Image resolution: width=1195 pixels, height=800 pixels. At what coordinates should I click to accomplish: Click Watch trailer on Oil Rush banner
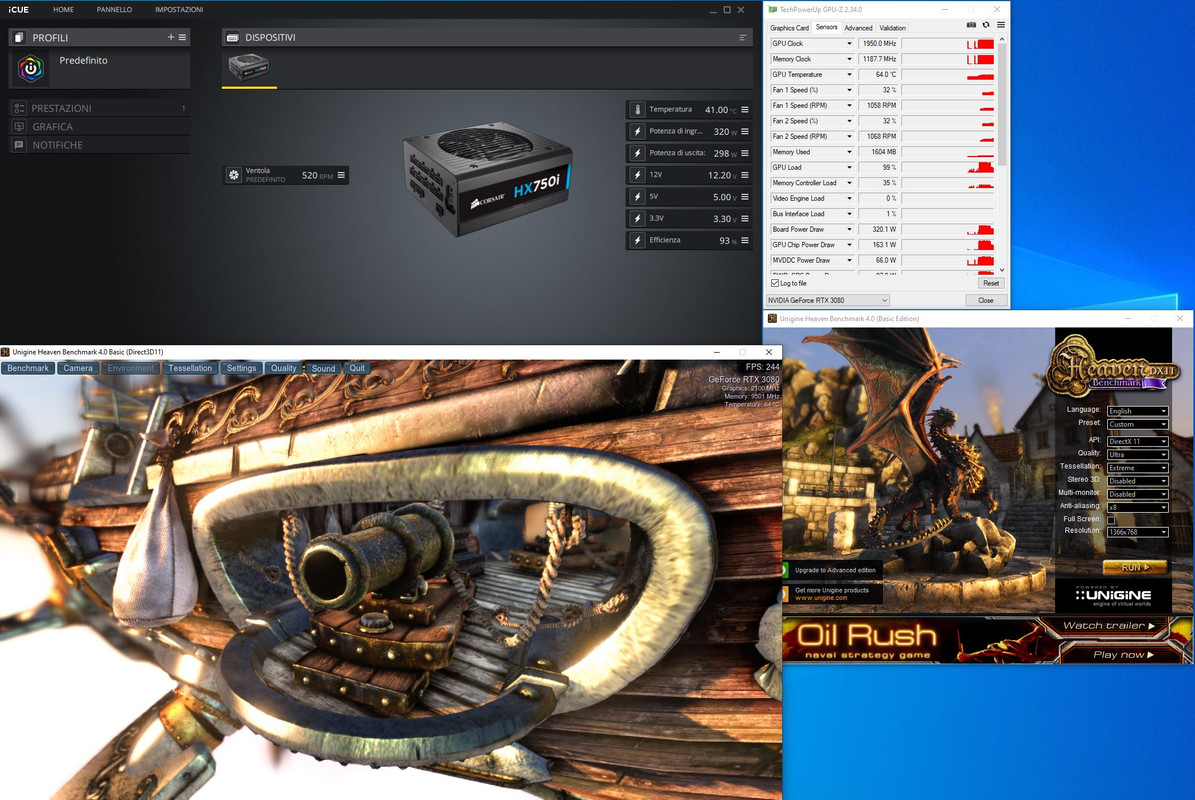coord(1109,626)
